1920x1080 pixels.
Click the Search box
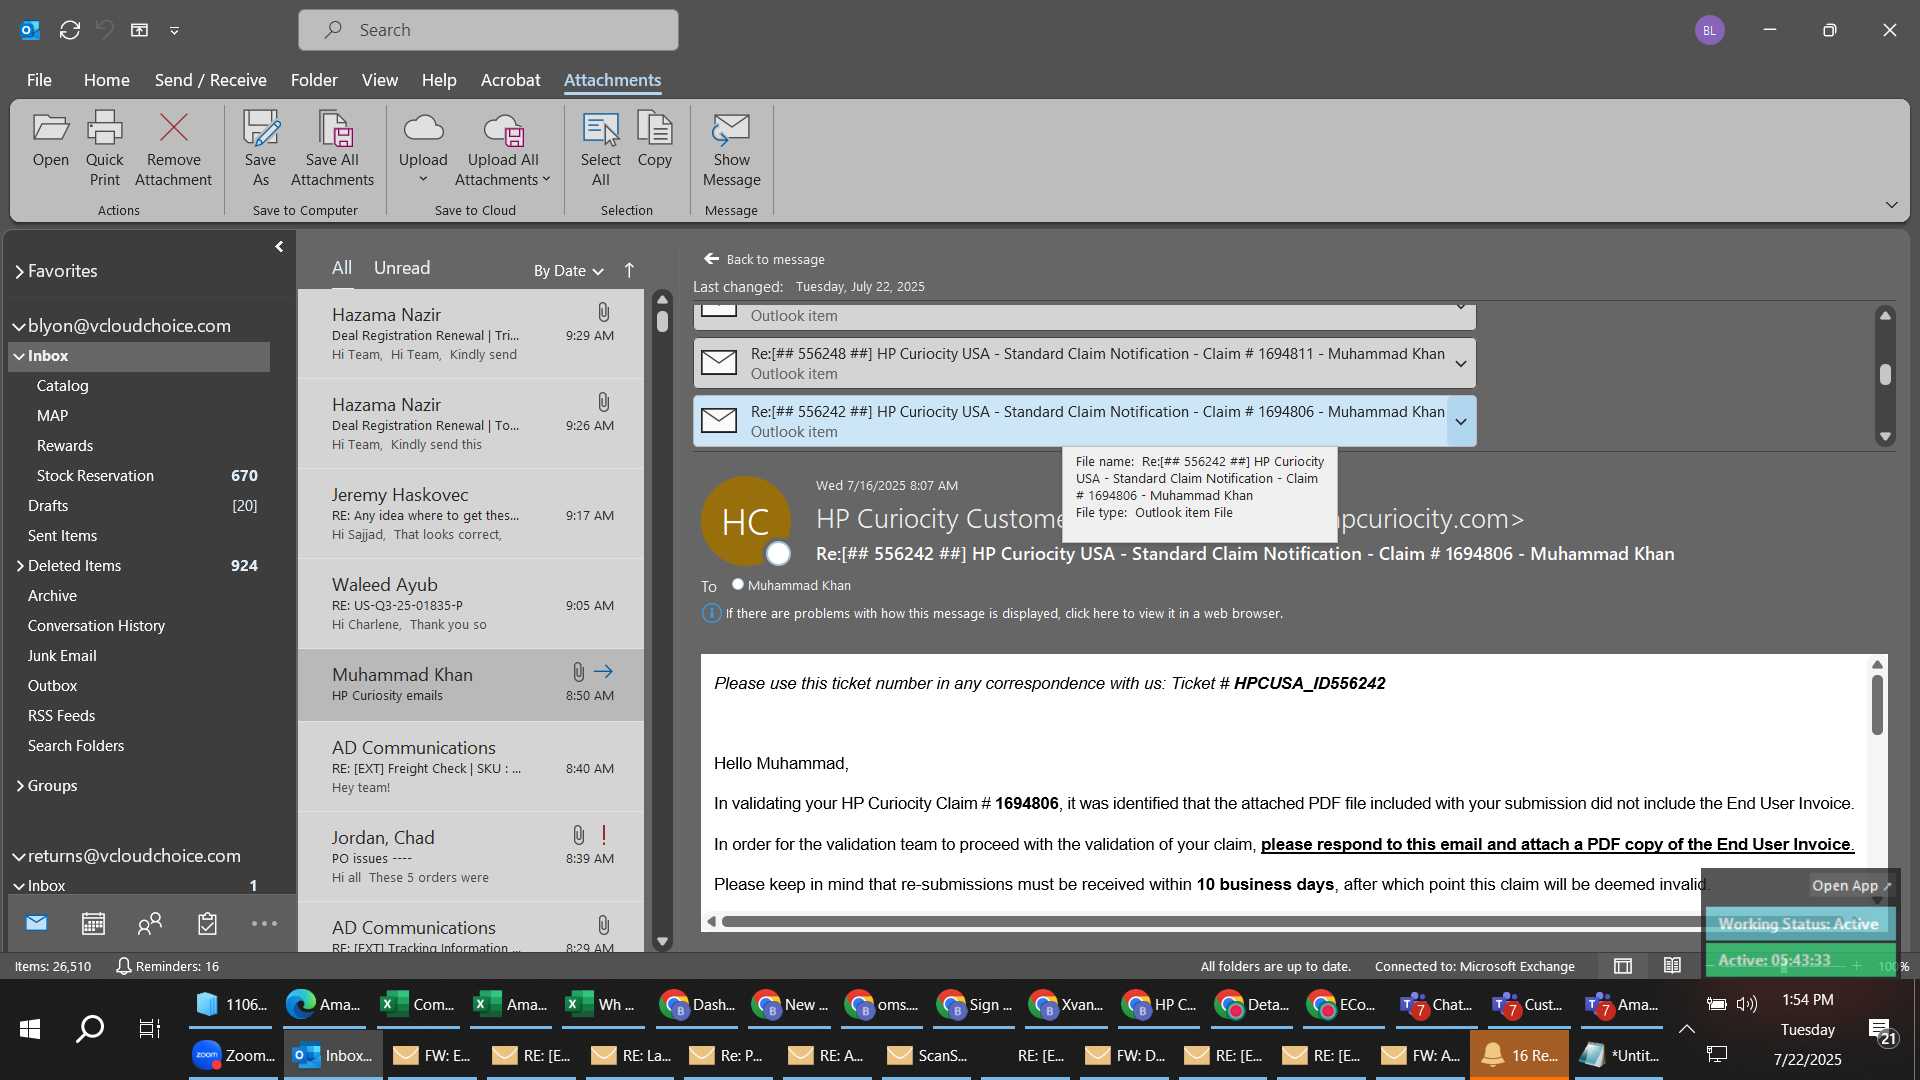click(488, 30)
